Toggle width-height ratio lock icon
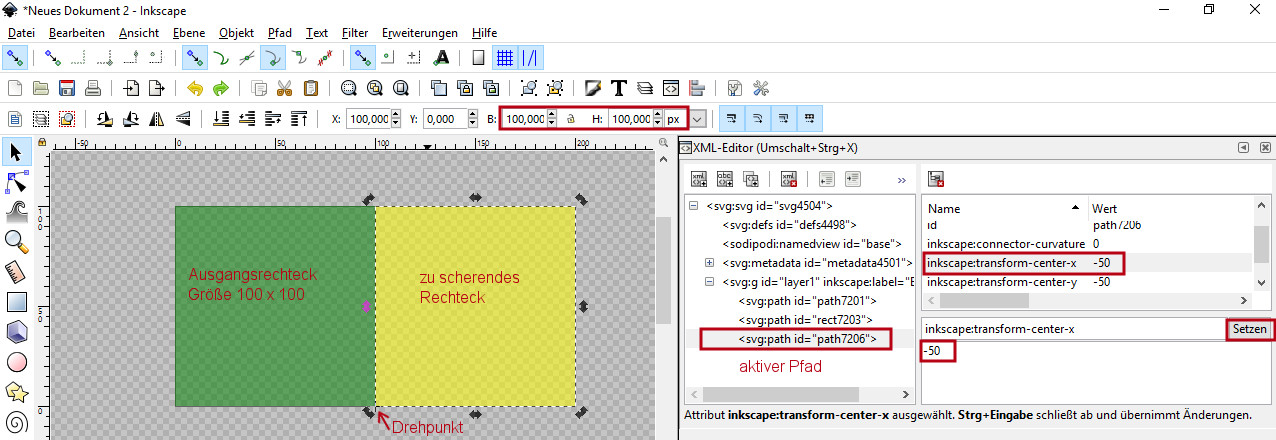 pos(571,119)
